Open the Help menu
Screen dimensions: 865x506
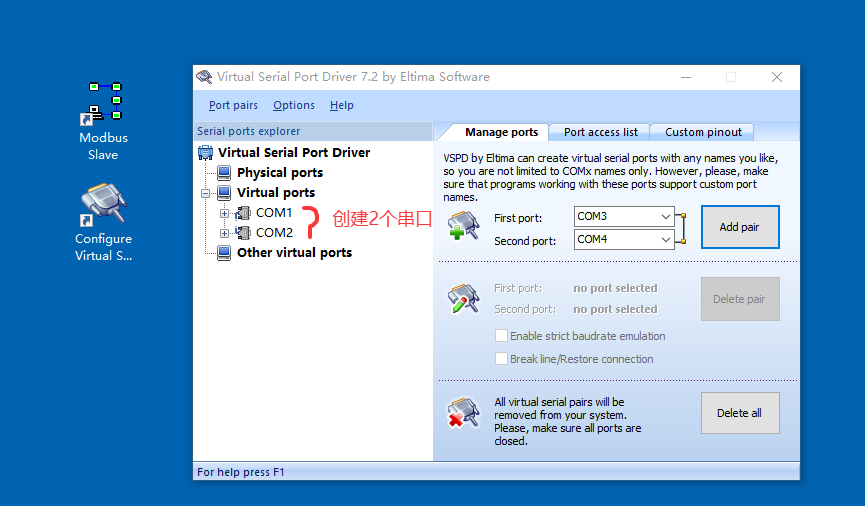click(341, 105)
